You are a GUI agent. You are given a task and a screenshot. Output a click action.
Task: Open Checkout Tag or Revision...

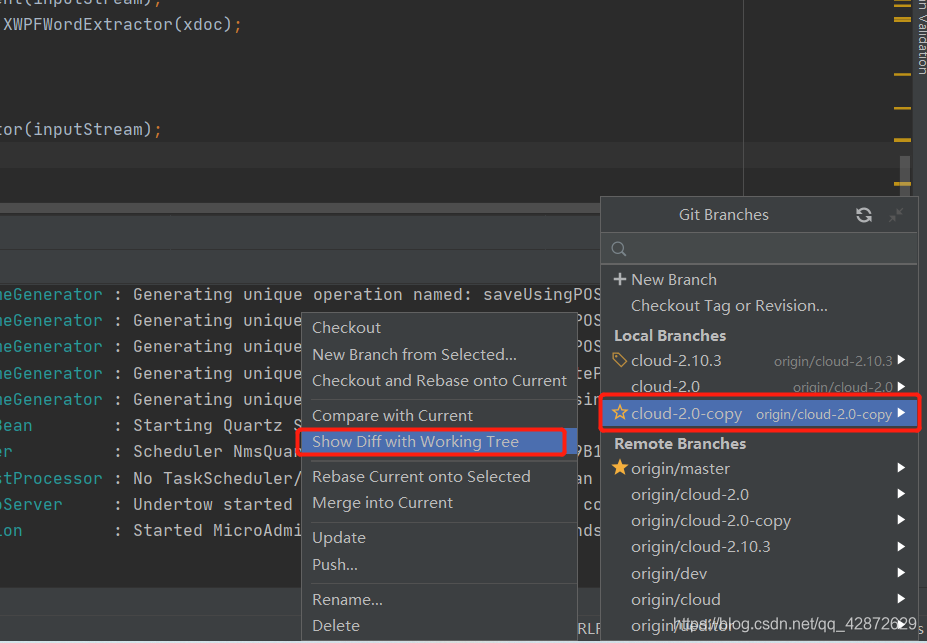click(759, 306)
